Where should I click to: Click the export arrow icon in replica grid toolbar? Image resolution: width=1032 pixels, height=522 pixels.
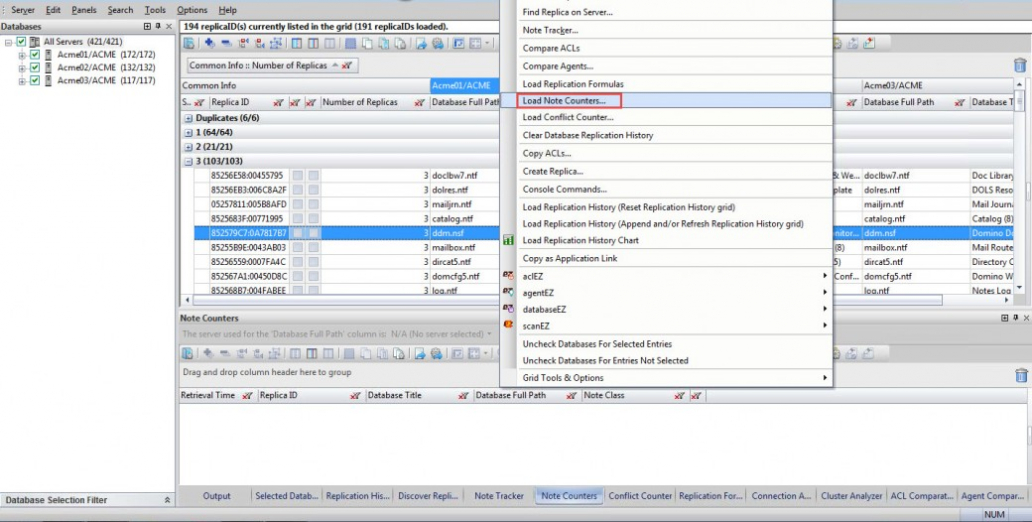tap(421, 43)
